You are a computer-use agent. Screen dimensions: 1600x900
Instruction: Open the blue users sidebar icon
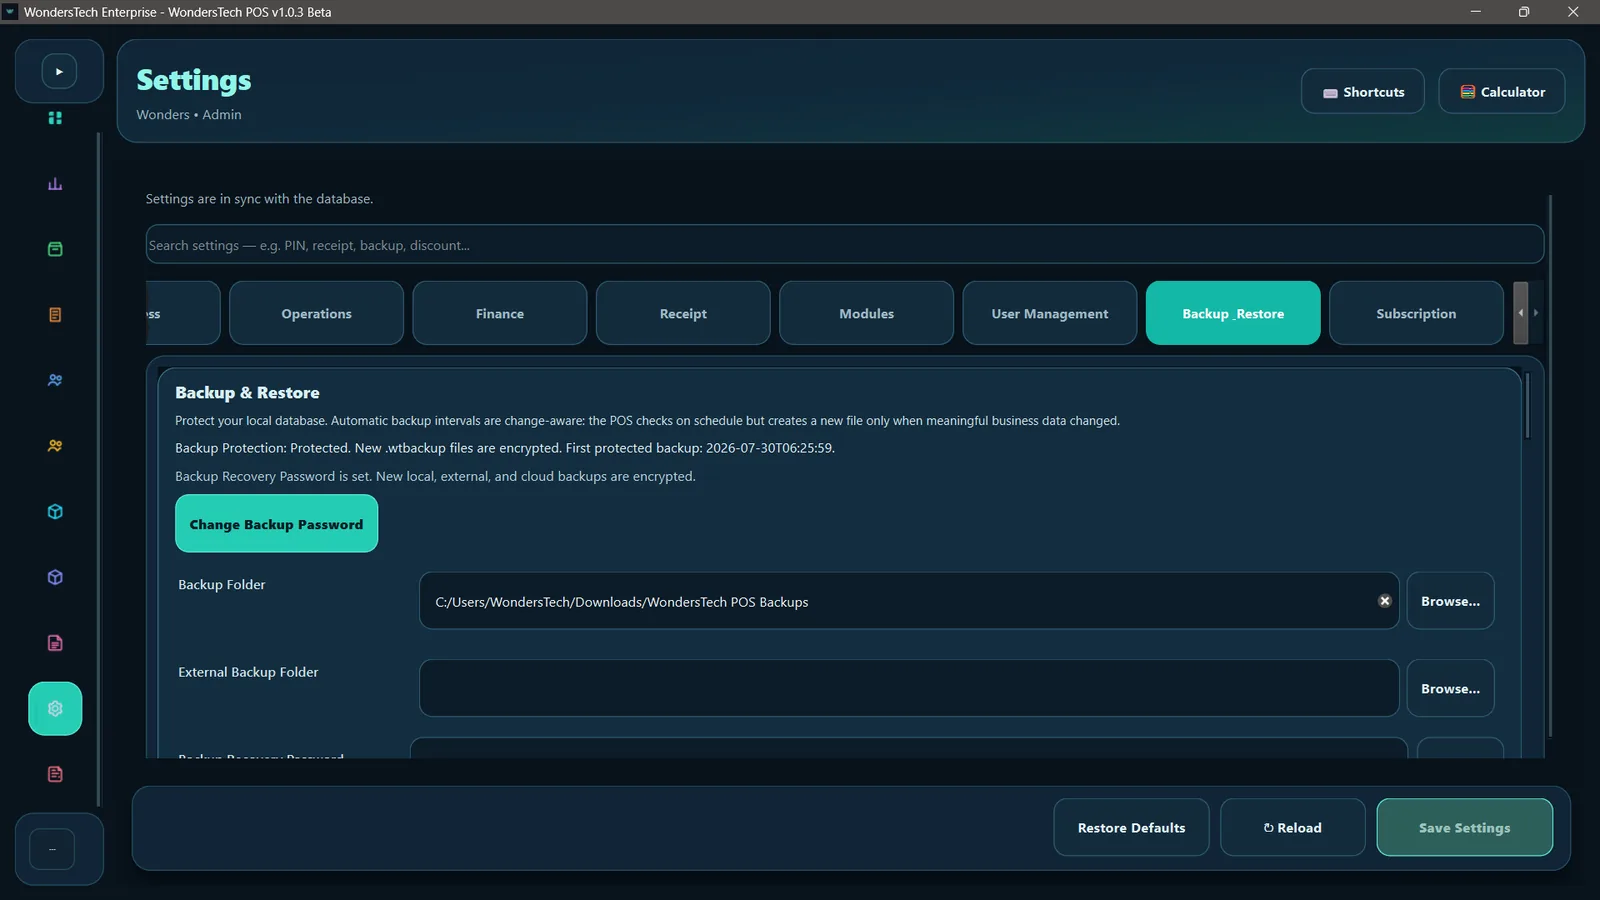pos(55,380)
